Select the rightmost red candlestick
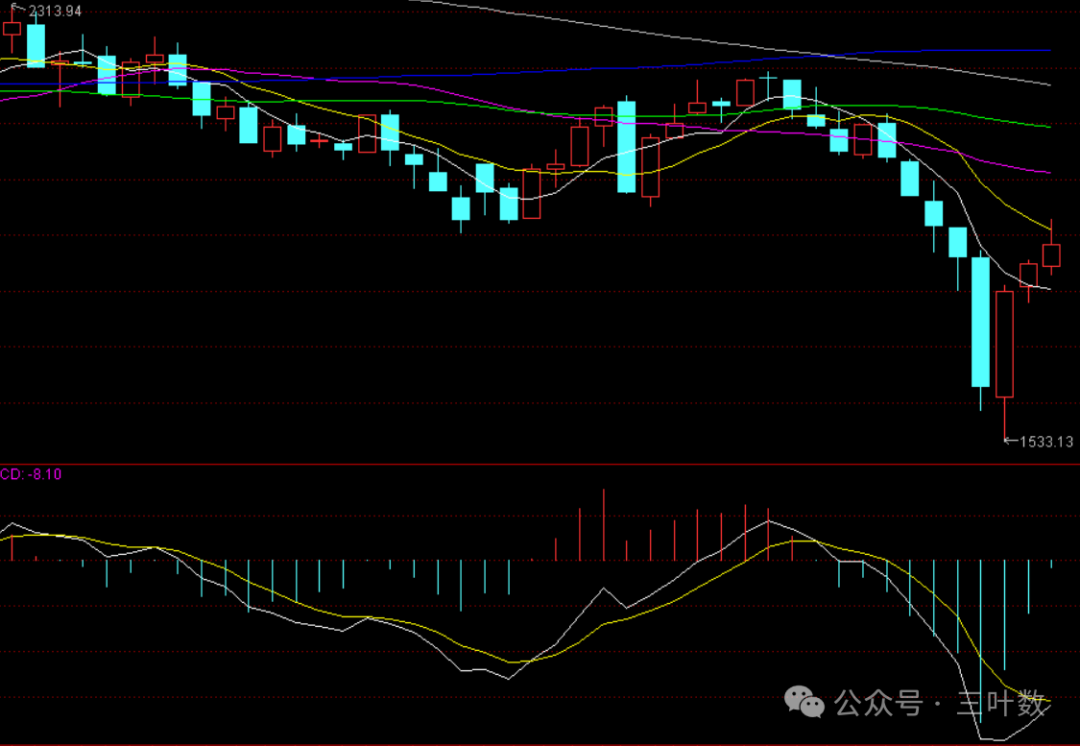The width and height of the screenshot is (1080, 746). click(x=1051, y=247)
